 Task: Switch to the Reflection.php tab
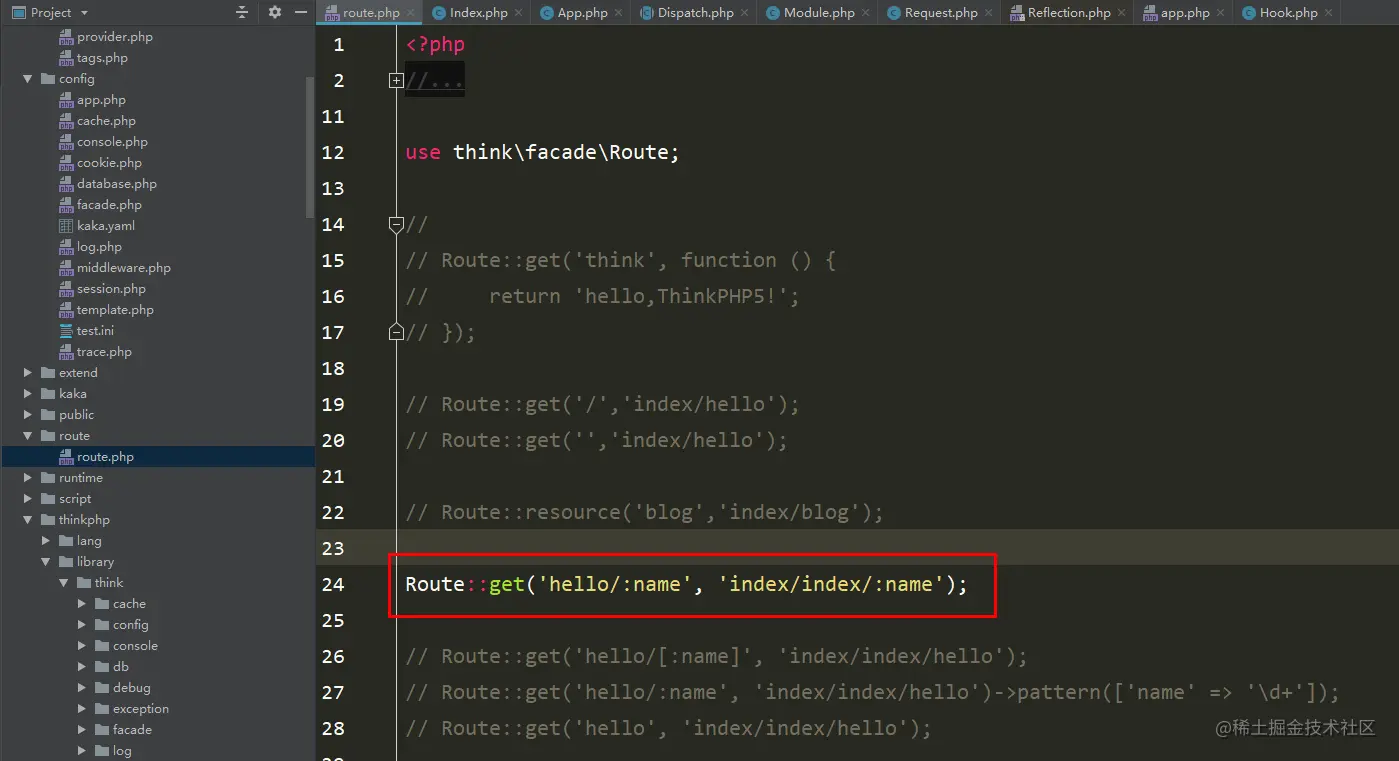(x=1069, y=13)
